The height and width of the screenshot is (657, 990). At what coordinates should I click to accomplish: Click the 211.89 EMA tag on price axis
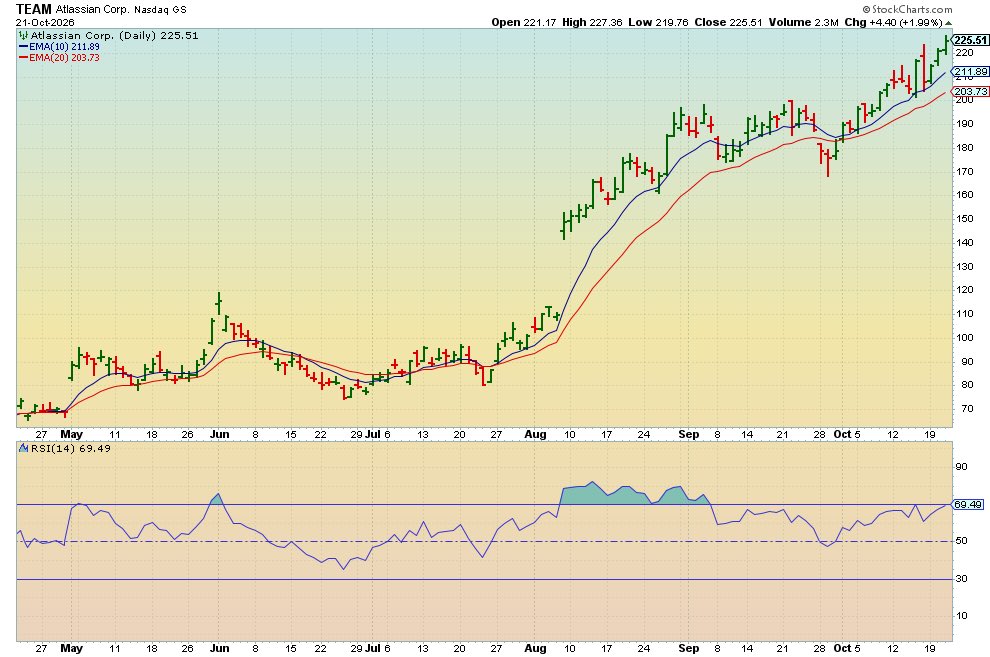tap(970, 71)
